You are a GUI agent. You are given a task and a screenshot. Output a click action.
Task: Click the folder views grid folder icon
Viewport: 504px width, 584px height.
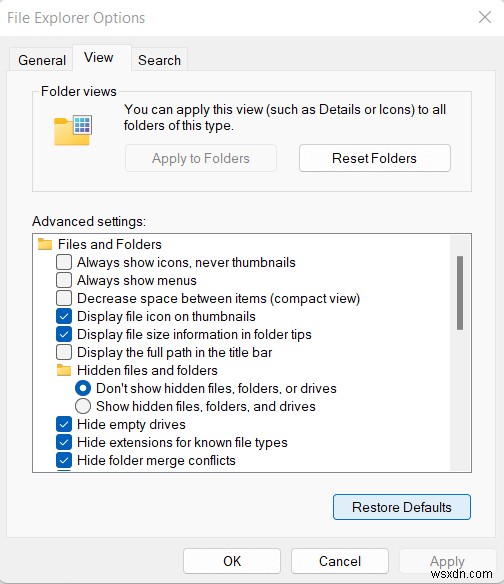[73, 130]
